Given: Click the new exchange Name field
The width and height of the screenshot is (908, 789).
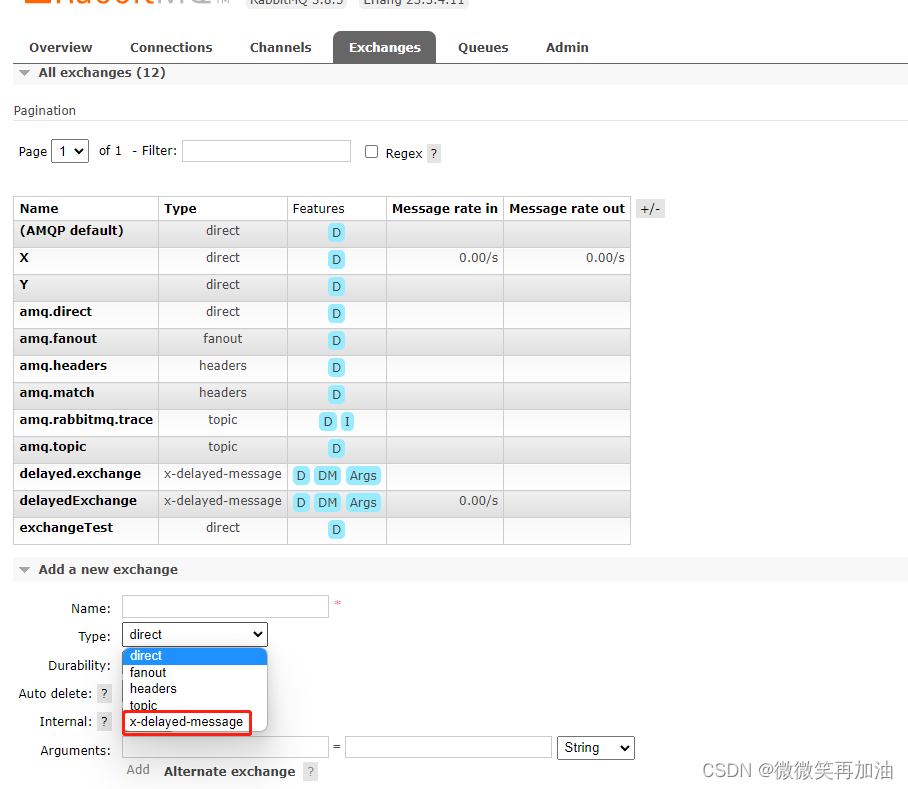Looking at the screenshot, I should [x=225, y=607].
